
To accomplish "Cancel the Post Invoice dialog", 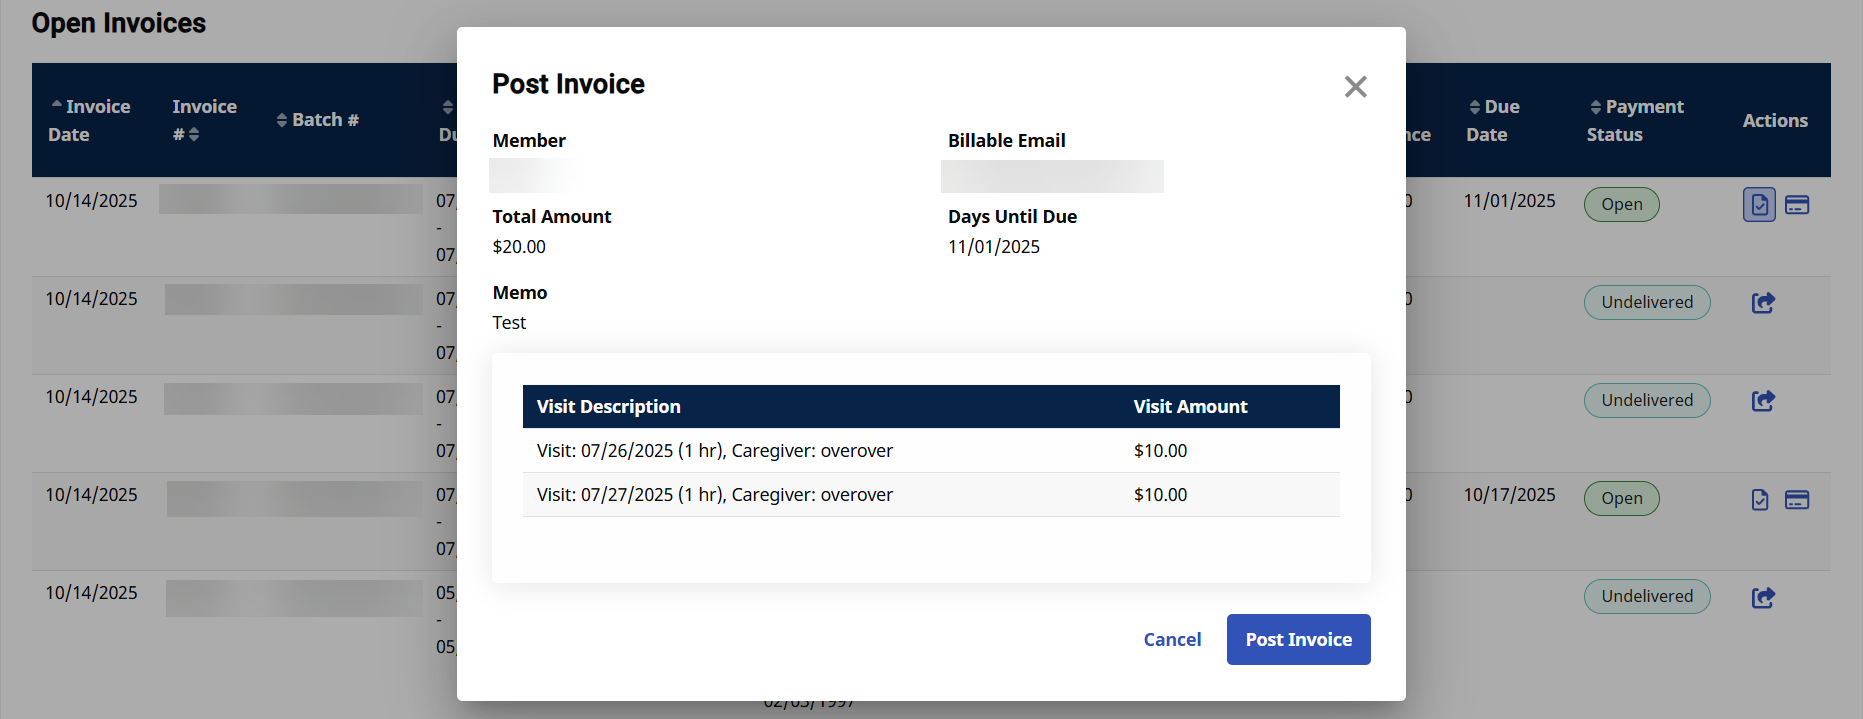I will (1171, 639).
